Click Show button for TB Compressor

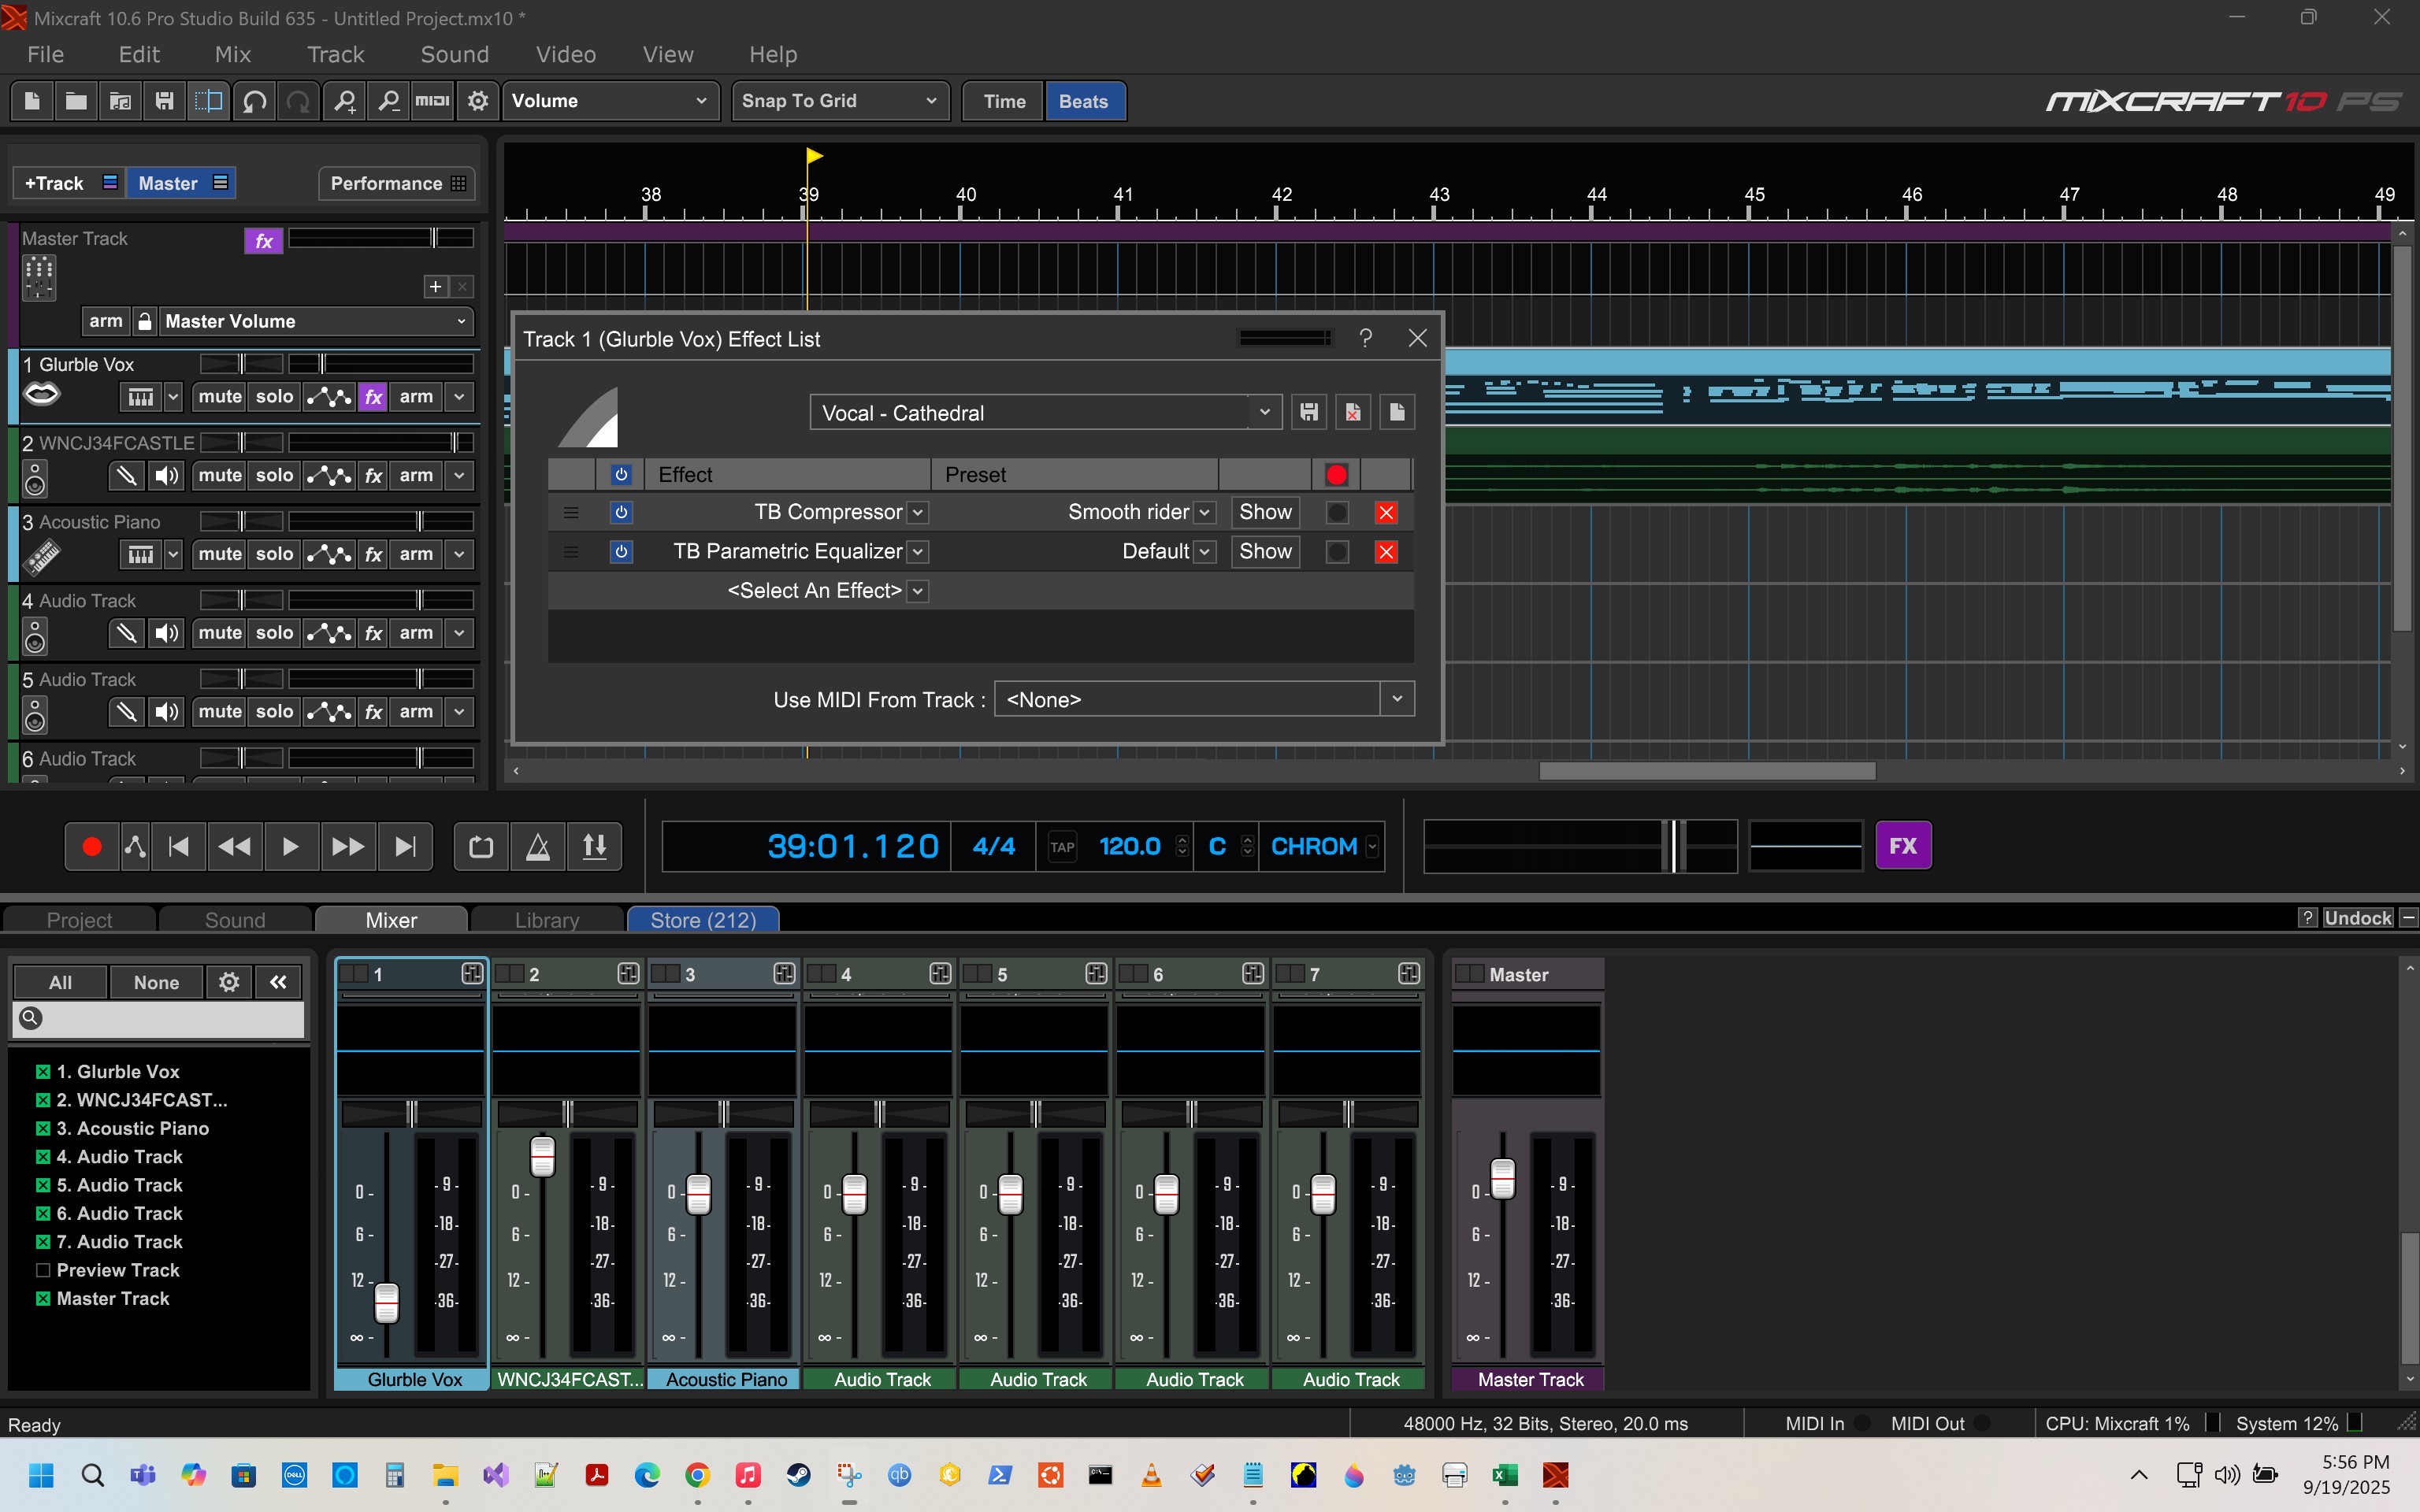1265,512
